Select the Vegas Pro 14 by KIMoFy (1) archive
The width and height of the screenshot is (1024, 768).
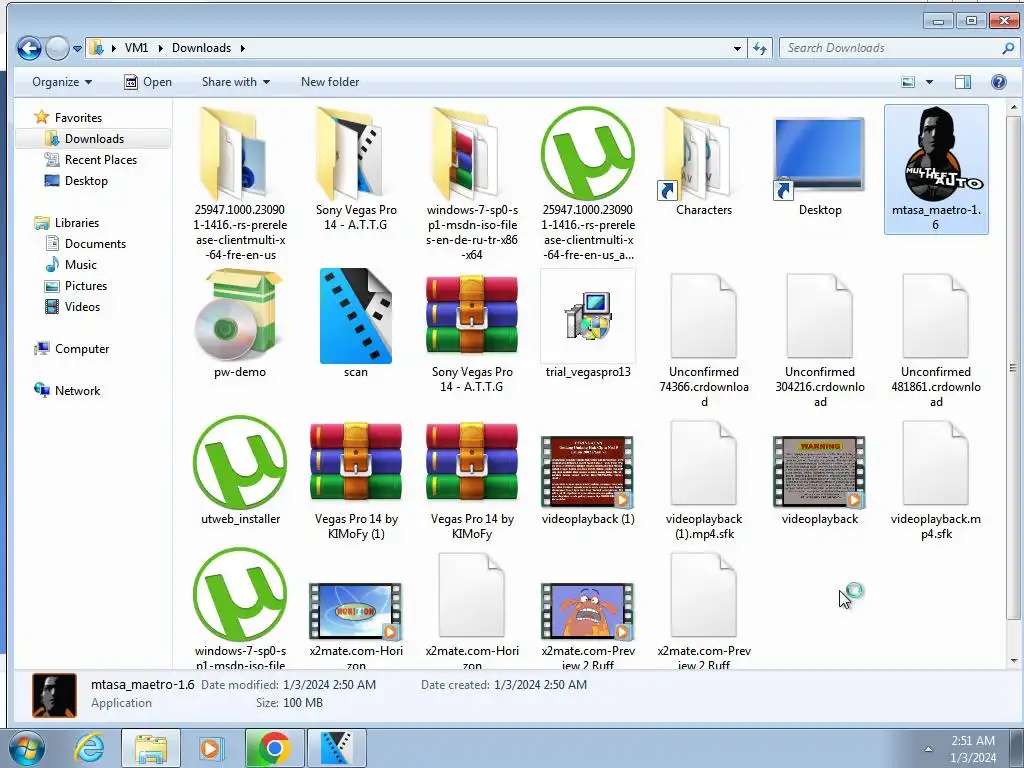click(356, 462)
